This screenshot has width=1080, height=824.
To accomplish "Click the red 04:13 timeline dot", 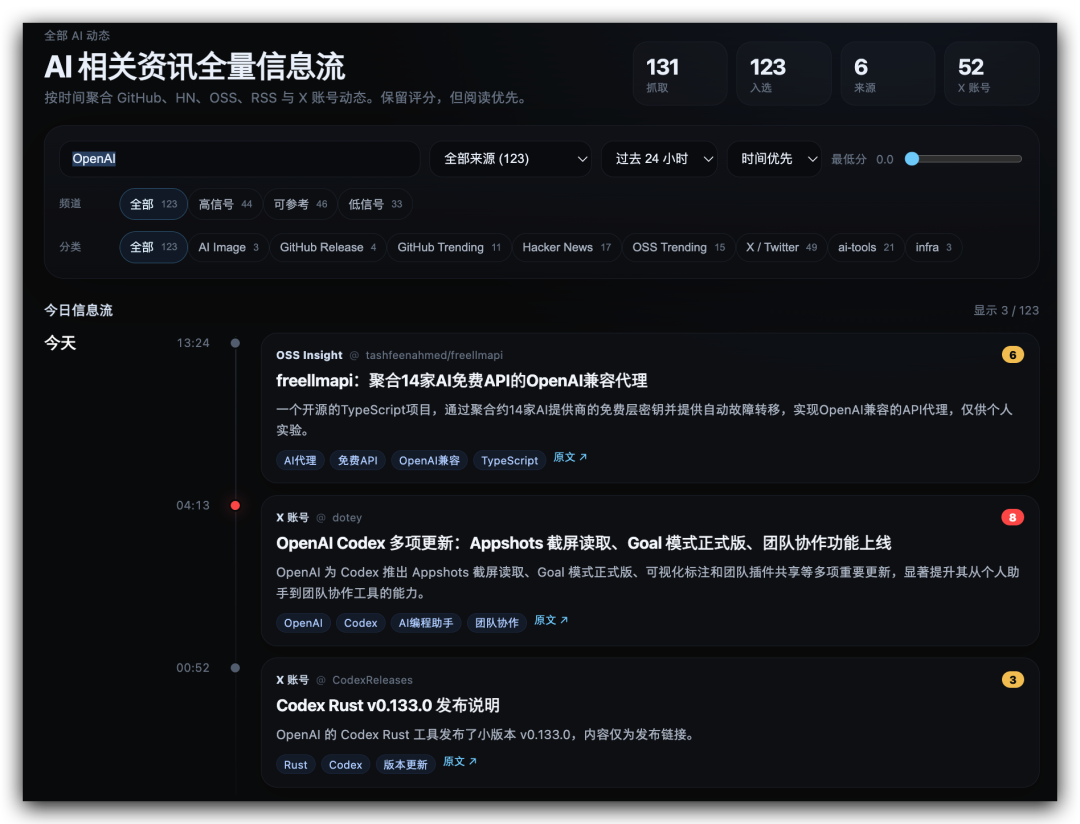I will pyautogui.click(x=236, y=506).
